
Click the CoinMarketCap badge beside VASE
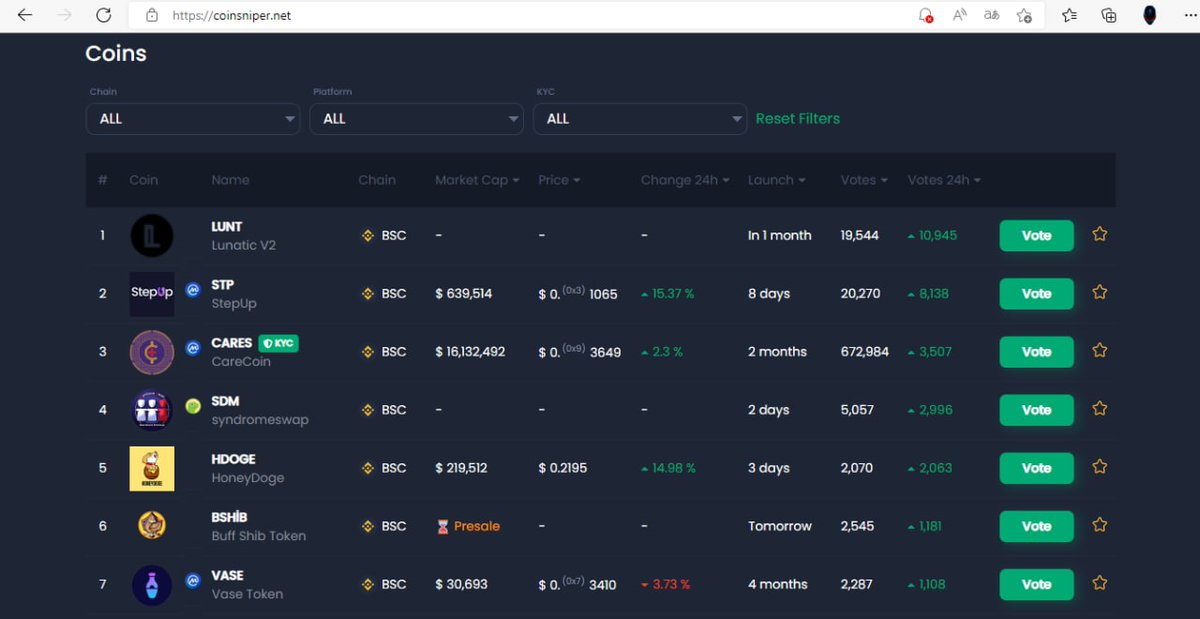pos(194,580)
